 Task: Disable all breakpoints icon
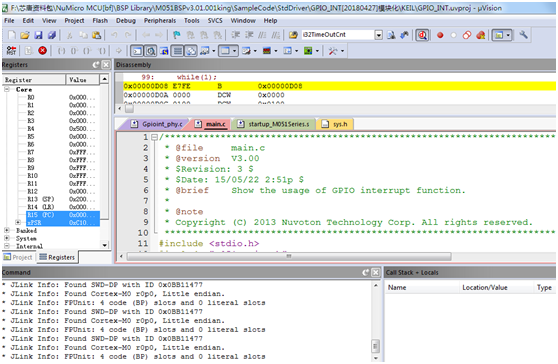click(x=467, y=35)
